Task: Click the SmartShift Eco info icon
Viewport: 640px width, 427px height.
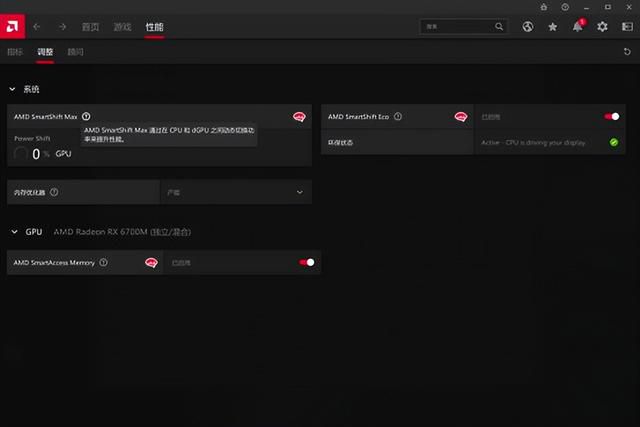Action: pos(398,116)
